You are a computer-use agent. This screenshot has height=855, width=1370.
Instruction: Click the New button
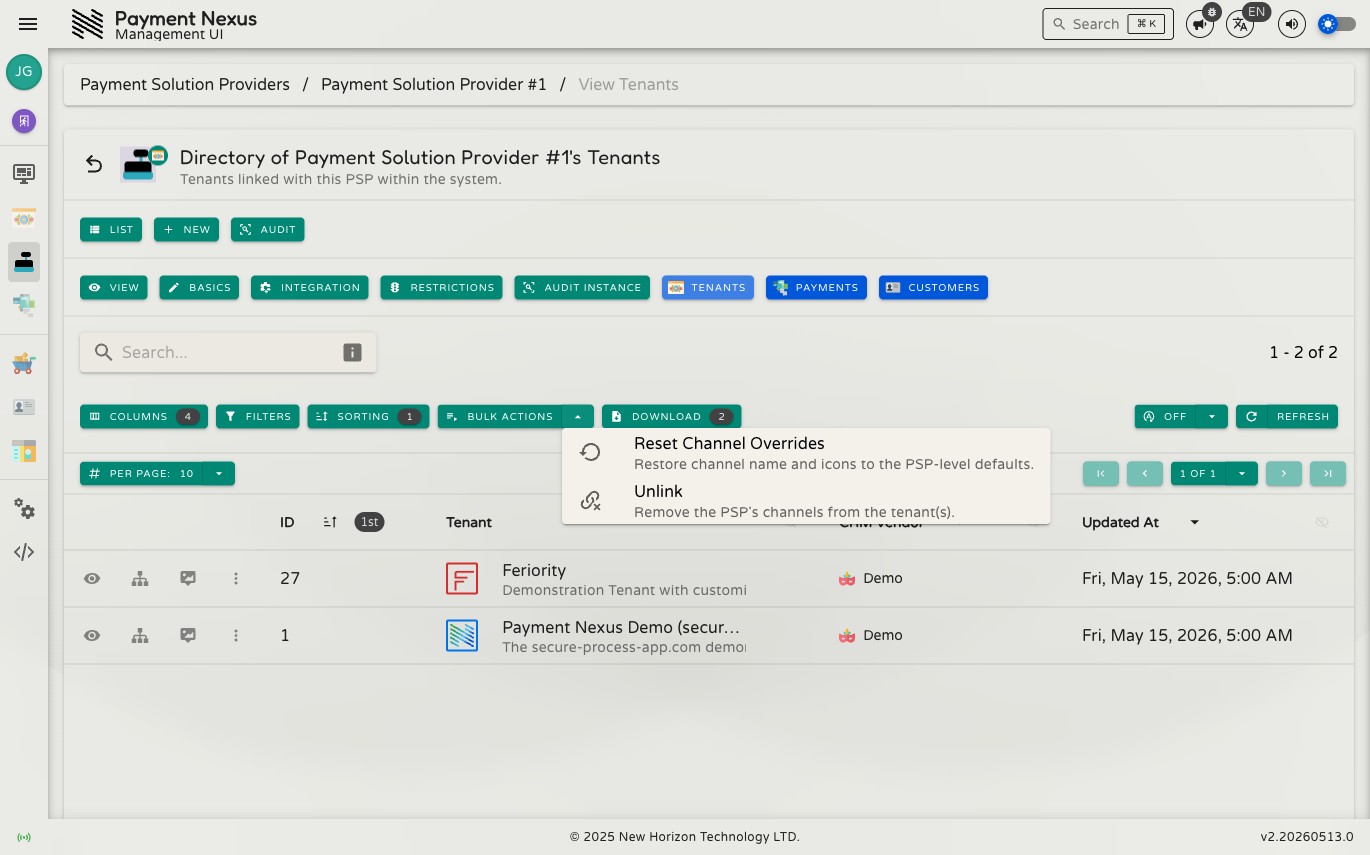click(186, 229)
